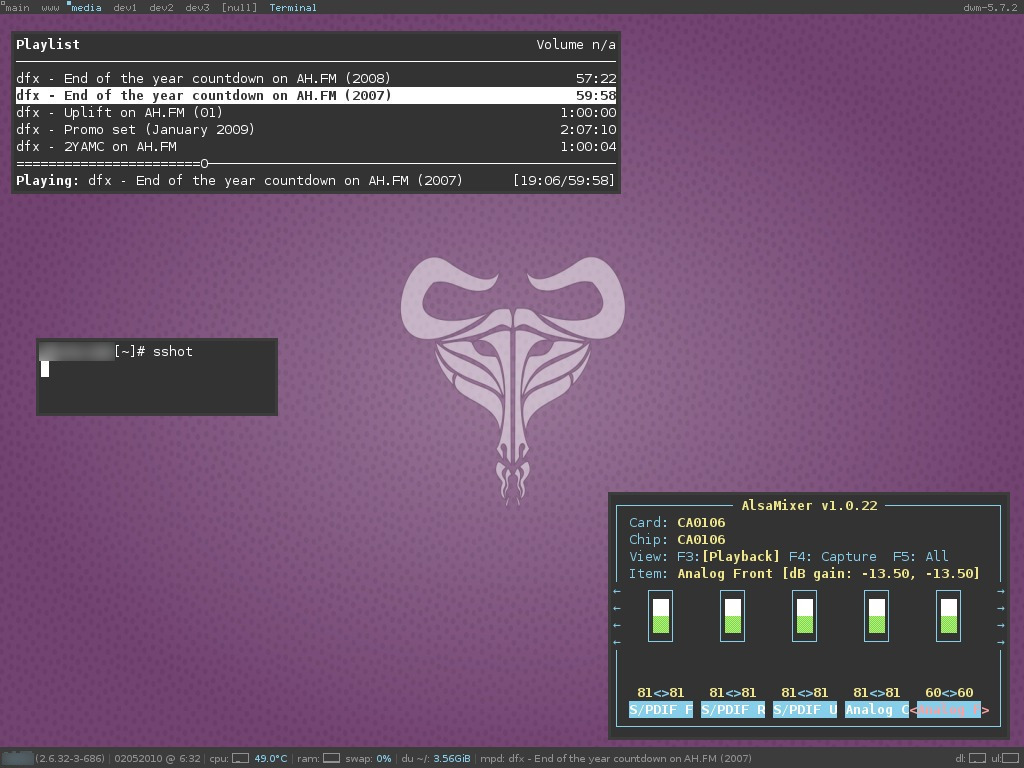Click the square indicator on main tag
This screenshot has height=768, width=1024.
[x=4, y=4]
